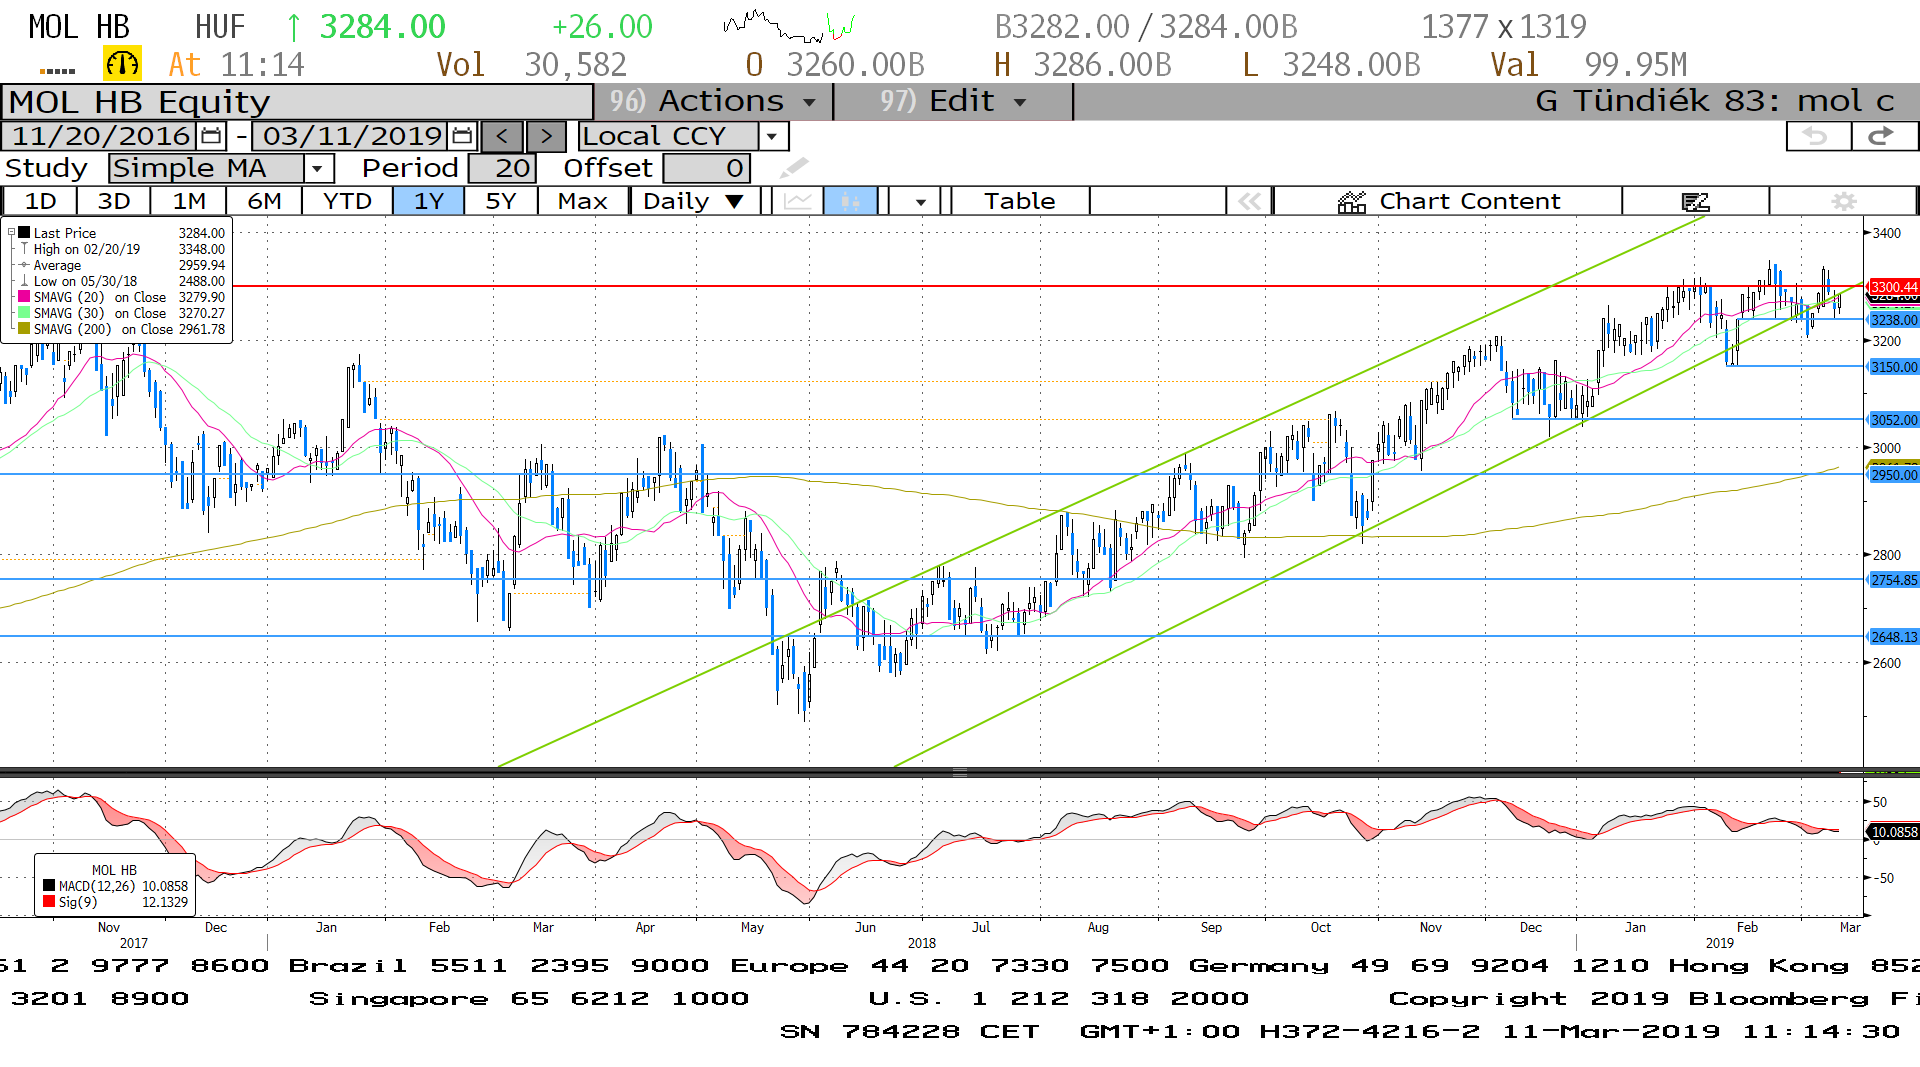Click the 3300.44 red price level label

tap(1894, 287)
